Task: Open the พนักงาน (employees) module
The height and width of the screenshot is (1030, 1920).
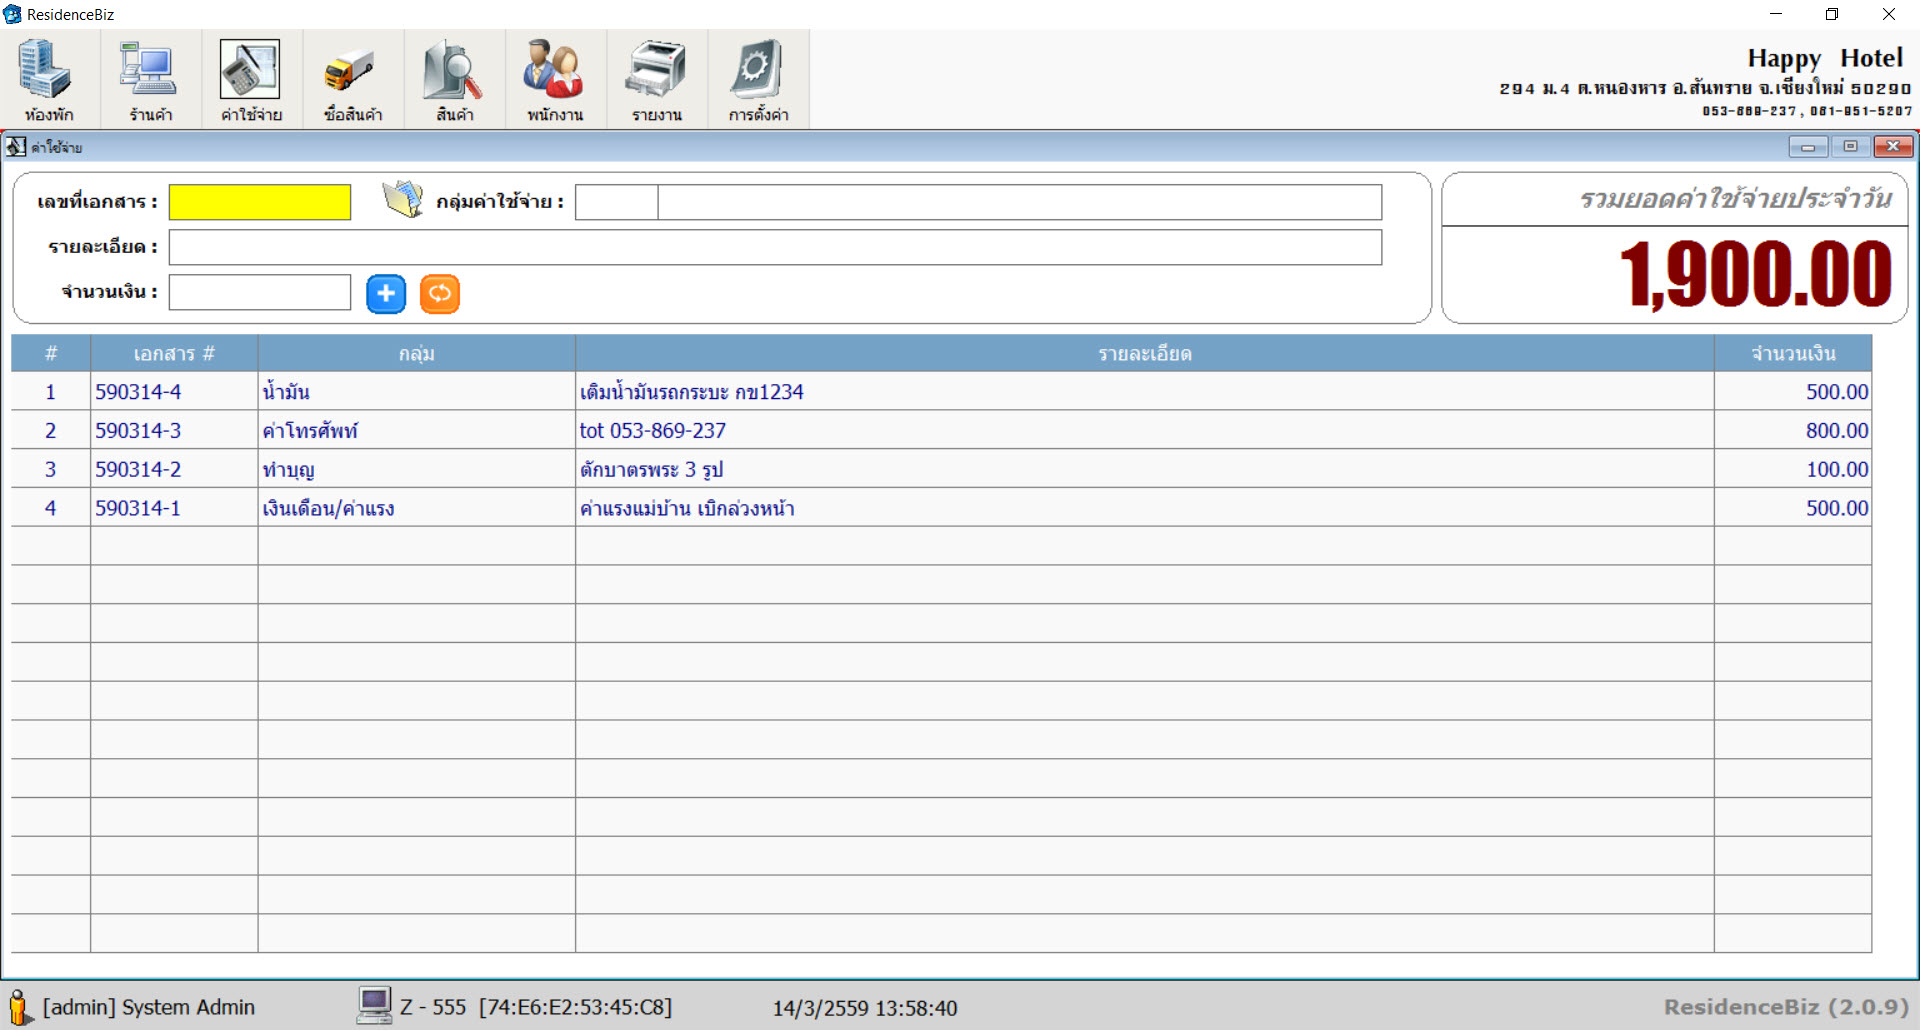Action: tap(555, 80)
